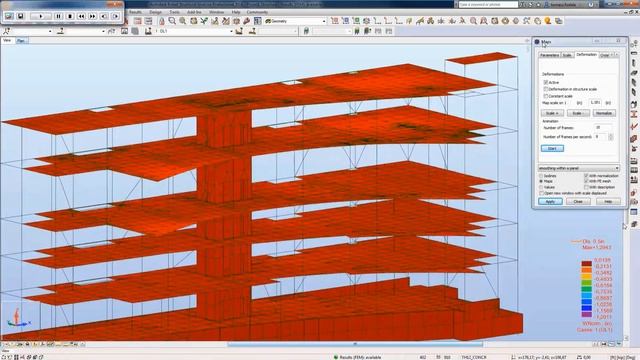The image size is (640, 360).
Task: Click the Results (FEM) available status indicator
Action: (358, 357)
